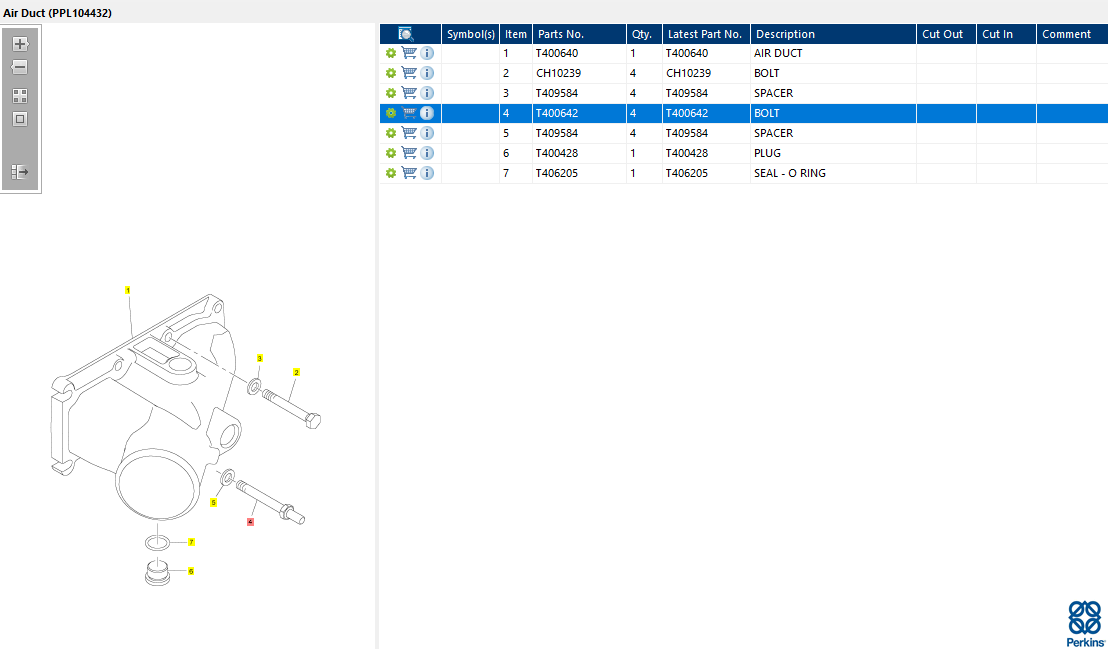This screenshot has height=649, width=1108.
Task: Add T400642 BOLT to cart
Action: coord(409,112)
